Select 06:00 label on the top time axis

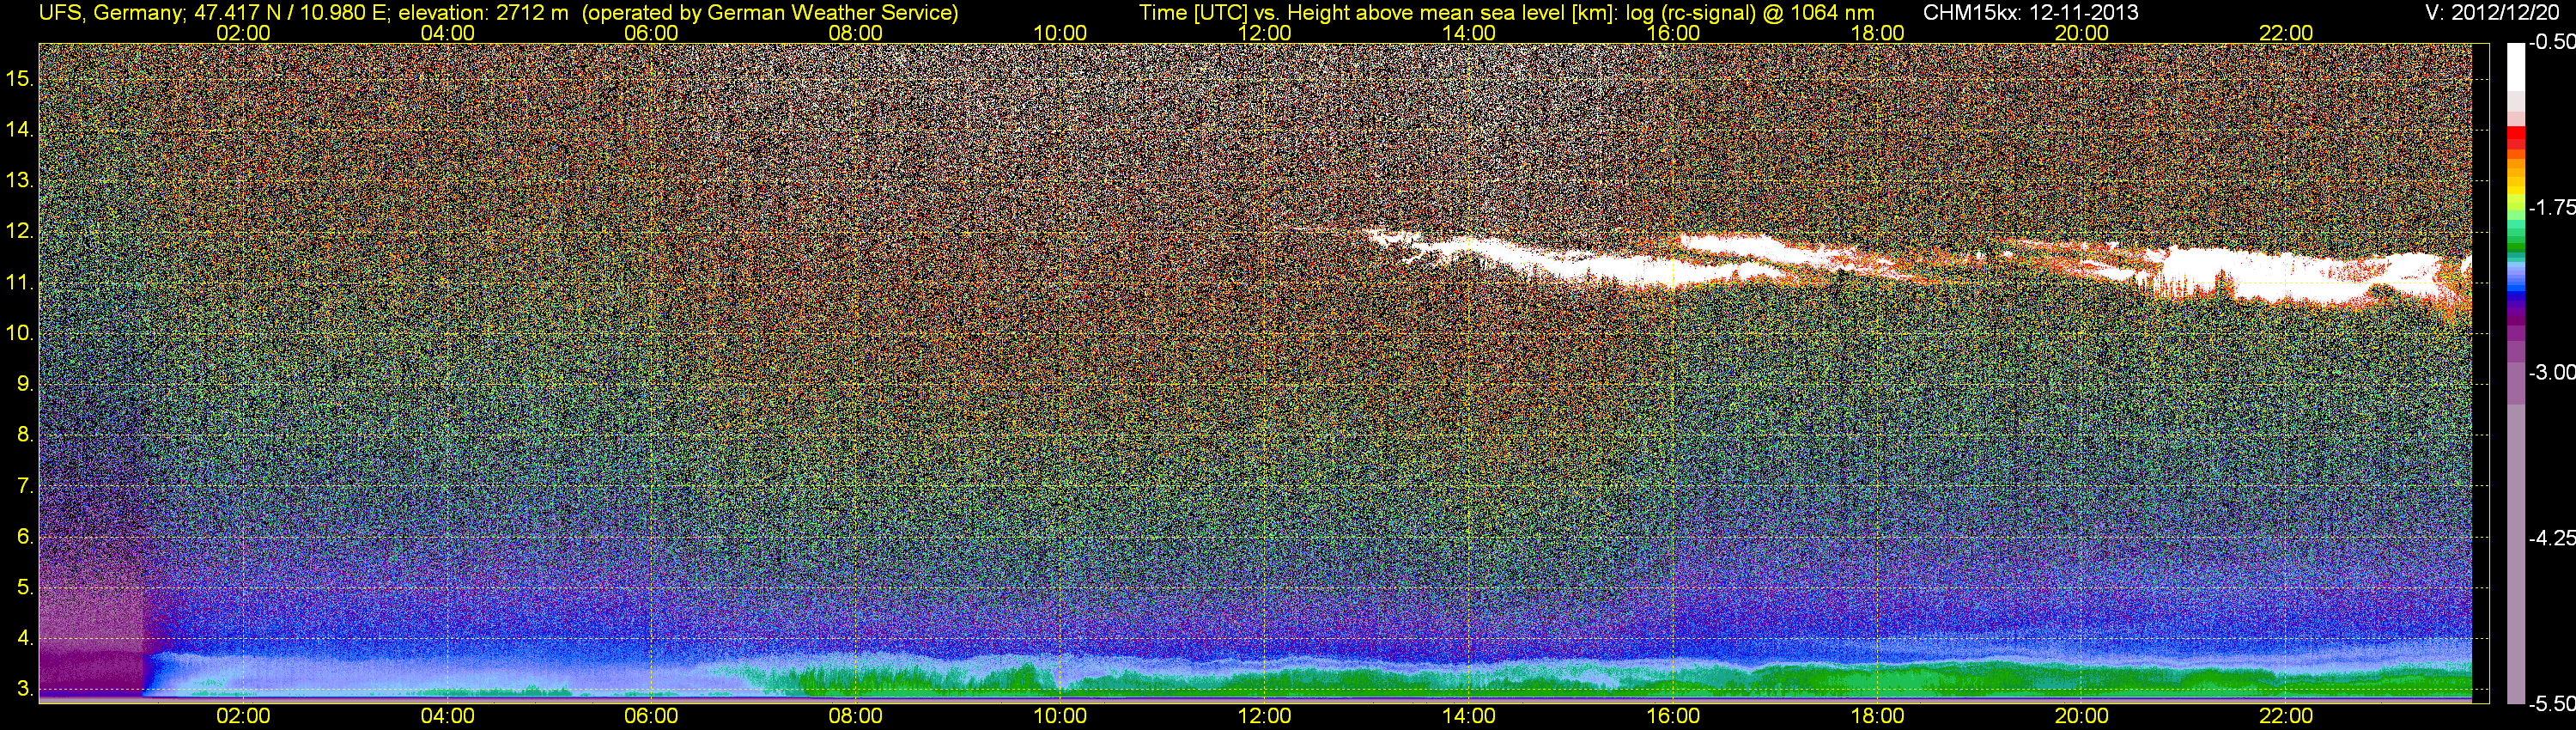[x=651, y=33]
